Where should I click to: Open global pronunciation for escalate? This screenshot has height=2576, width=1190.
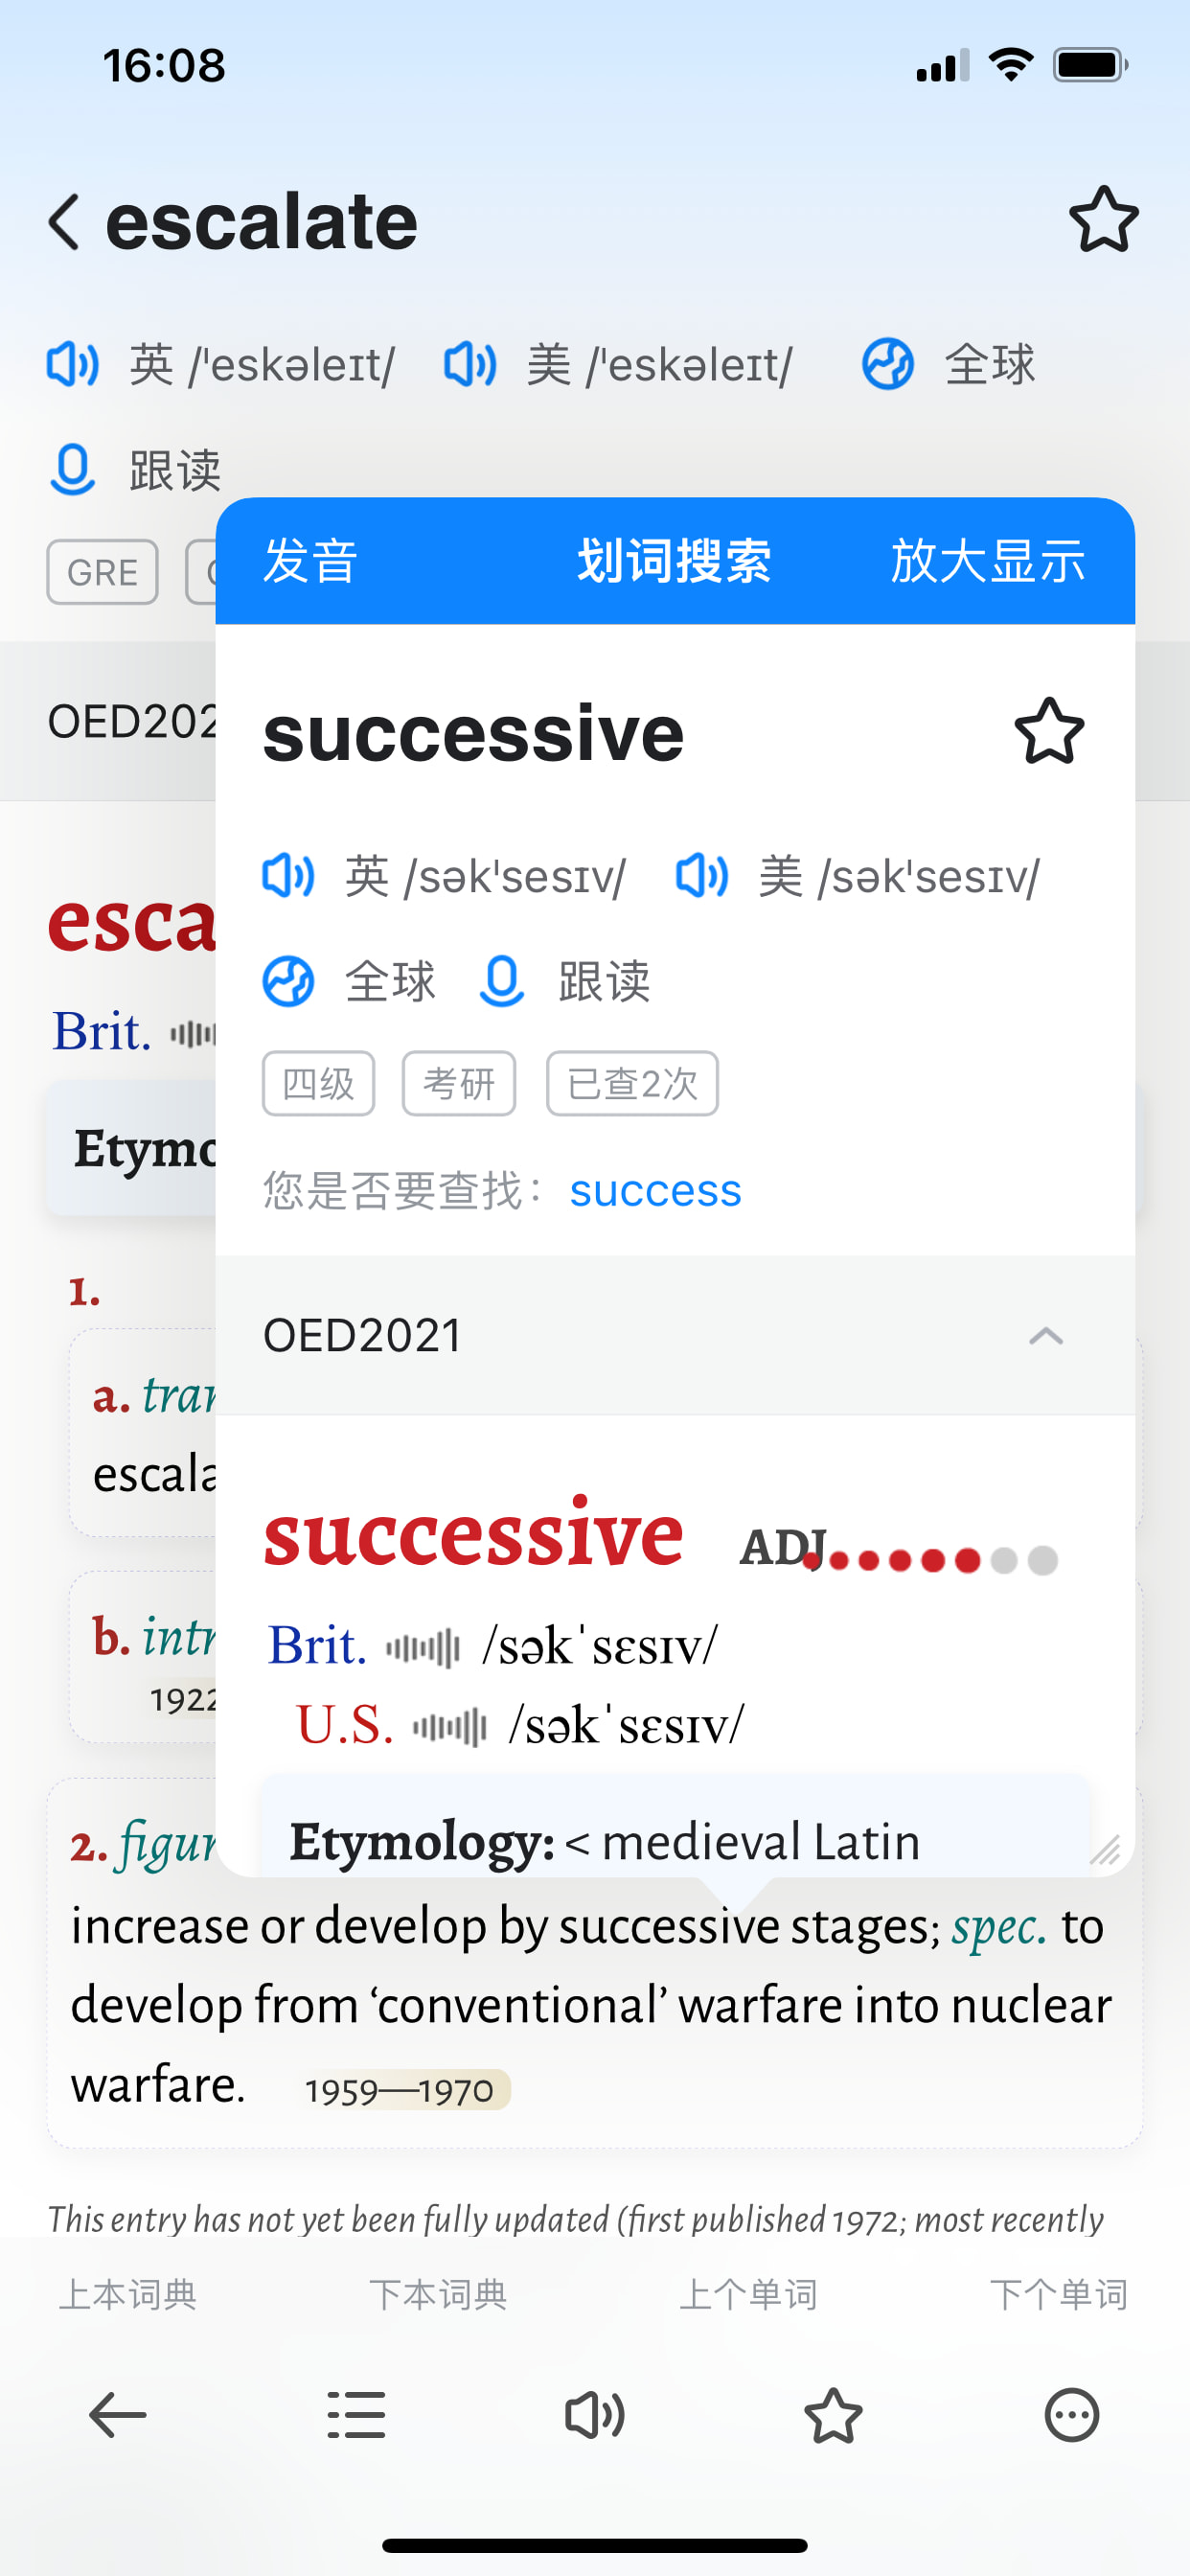coord(888,364)
